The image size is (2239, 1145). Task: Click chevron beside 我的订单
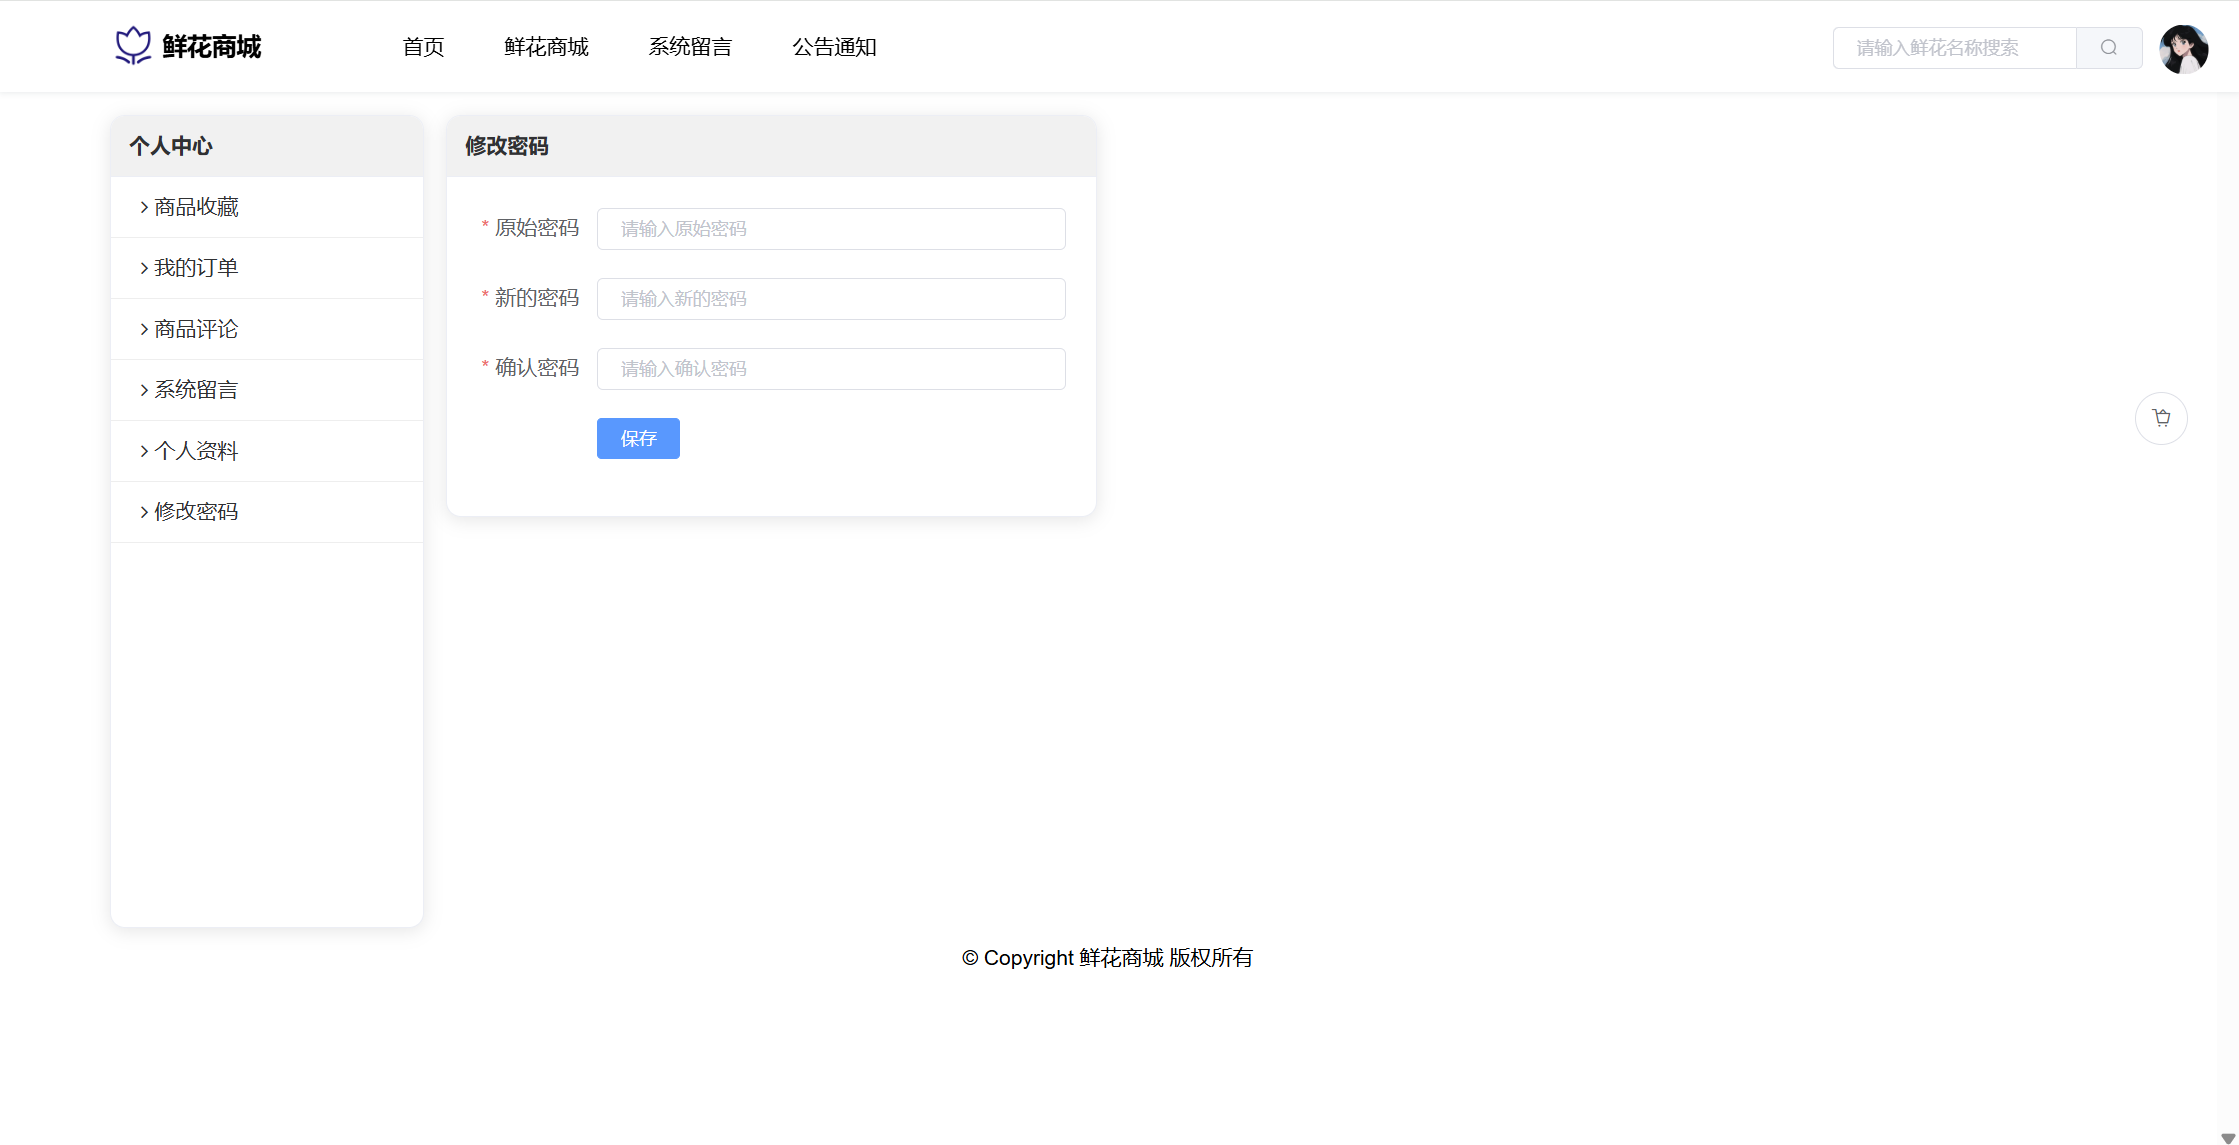pyautogui.click(x=144, y=268)
